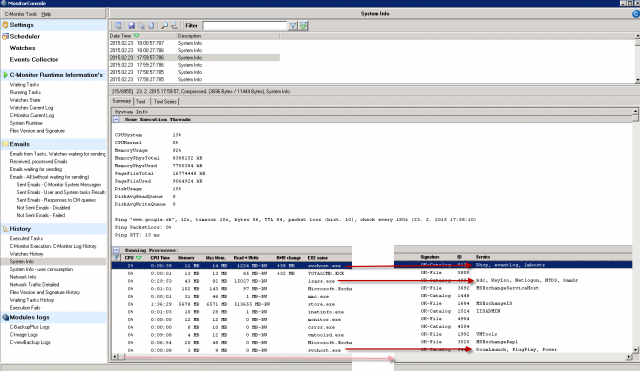The height and width of the screenshot is (371, 640).
Task: Click the Find Next icon
Action: click(x=174, y=26)
